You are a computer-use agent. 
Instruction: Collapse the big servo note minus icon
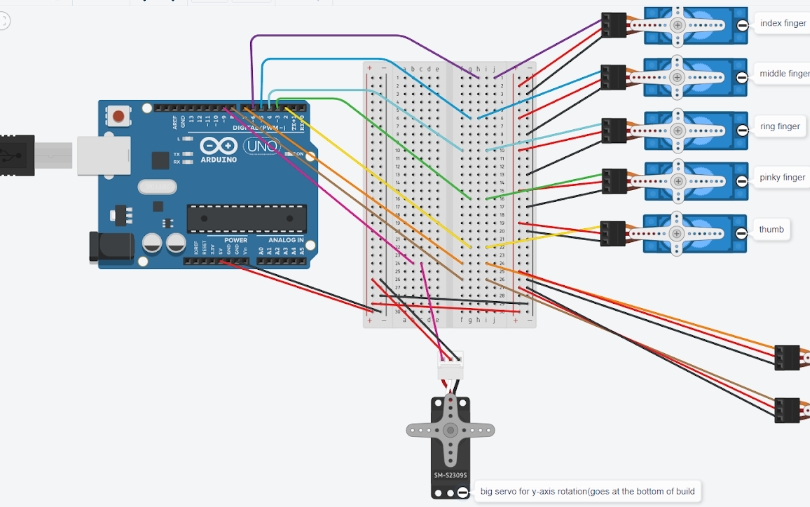click(x=463, y=493)
